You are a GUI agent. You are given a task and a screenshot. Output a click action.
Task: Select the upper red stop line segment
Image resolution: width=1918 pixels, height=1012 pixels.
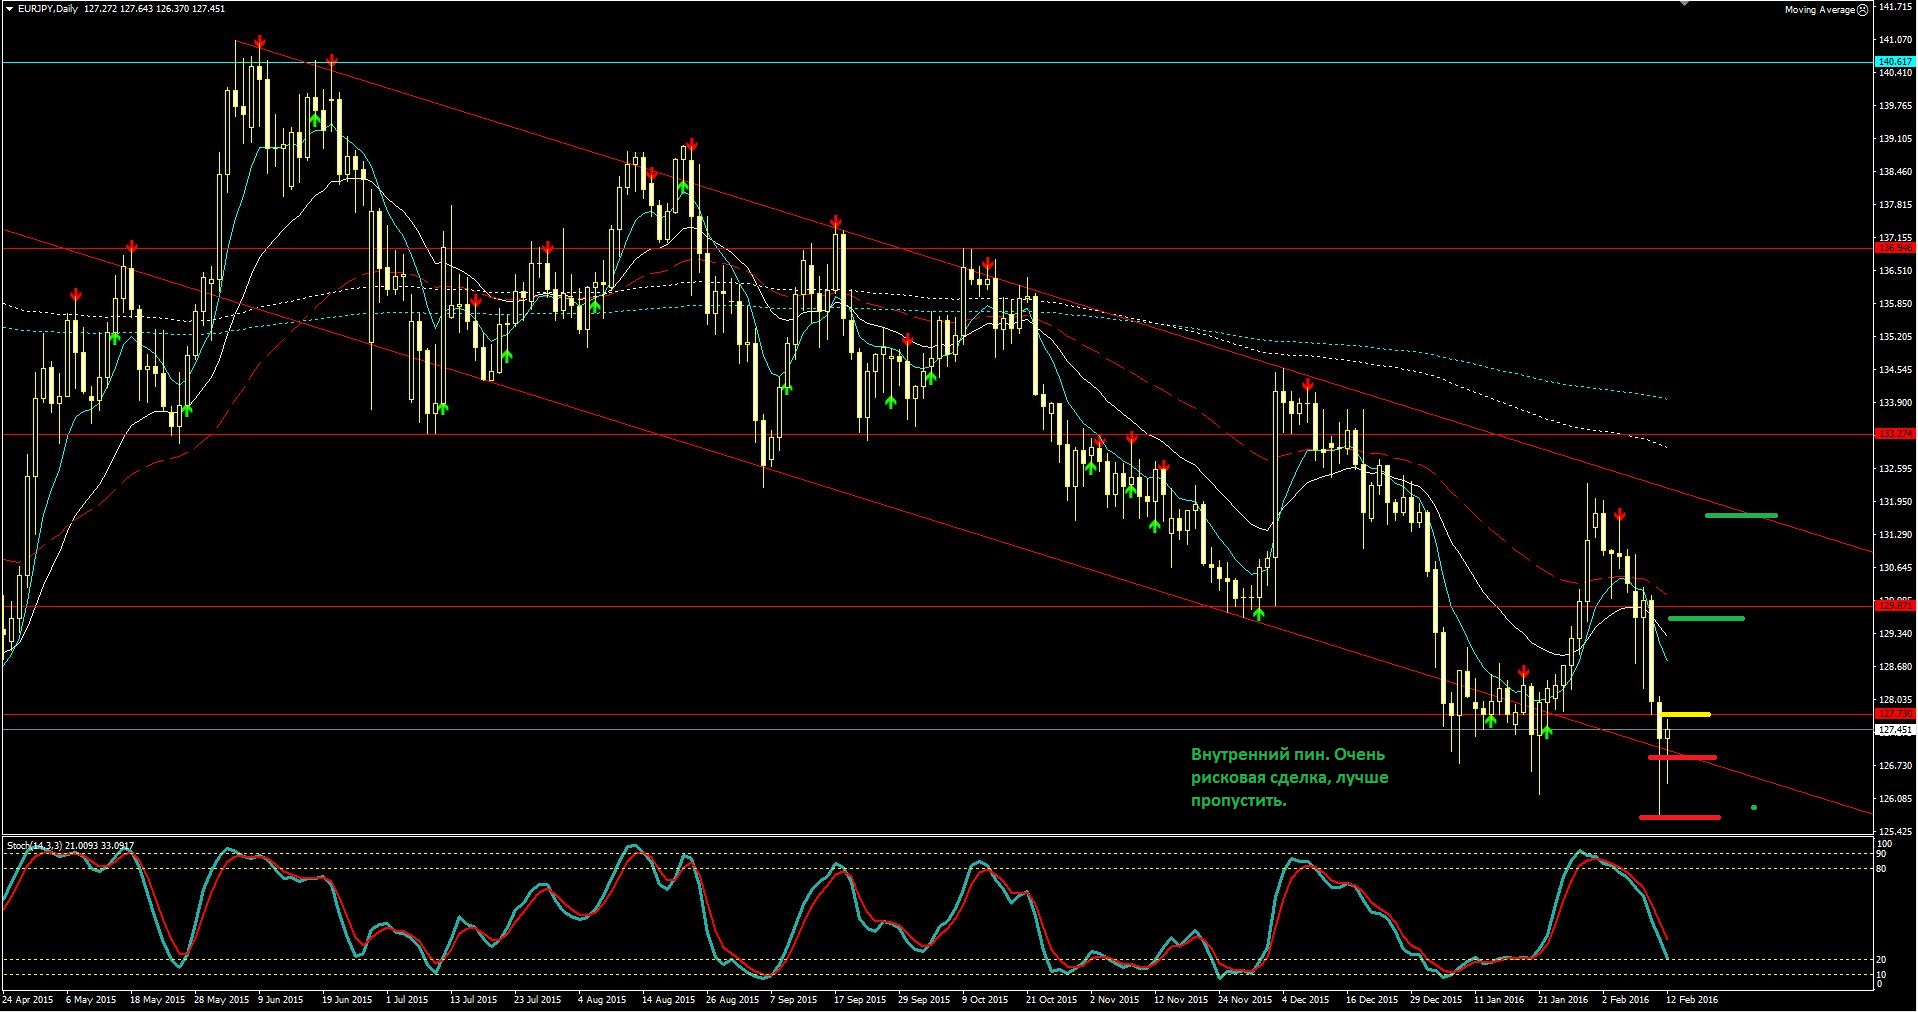[x=1682, y=757]
